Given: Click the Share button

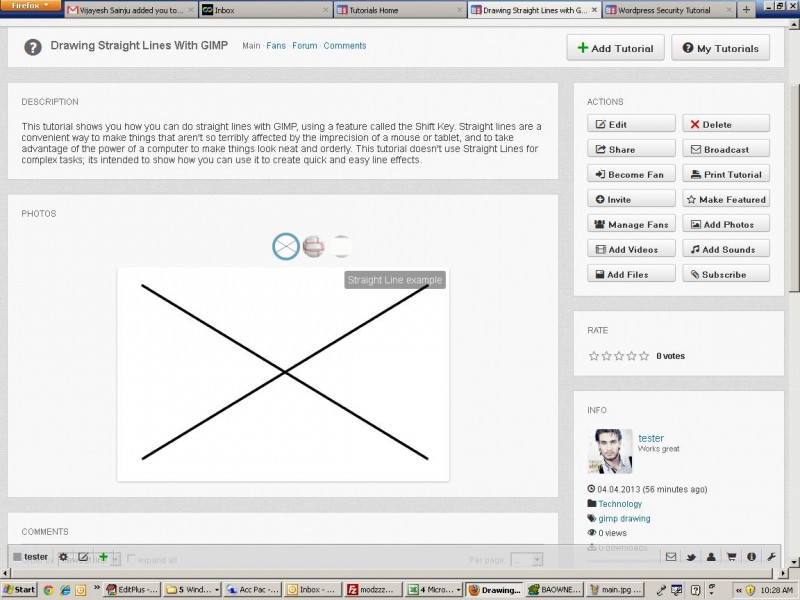Looking at the screenshot, I should 631,149.
